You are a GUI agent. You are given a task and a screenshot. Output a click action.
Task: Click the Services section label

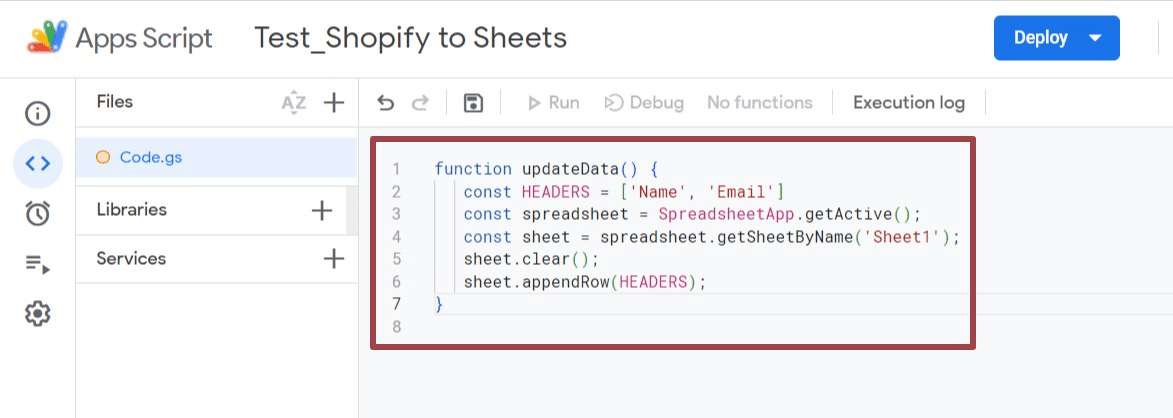tap(131, 259)
